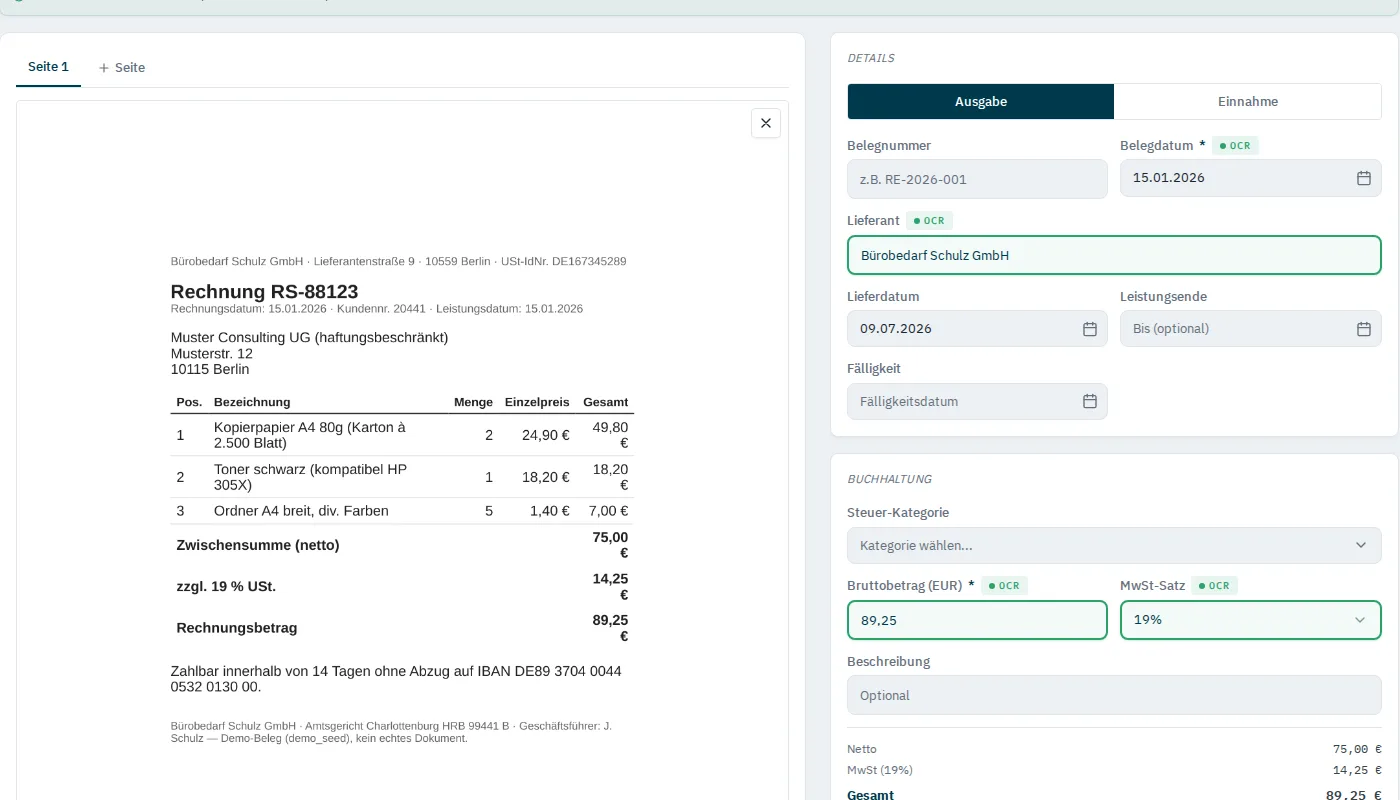The height and width of the screenshot is (800, 1400).
Task: Click the Lieferdatum field 09.07.2026
Action: [977, 329]
